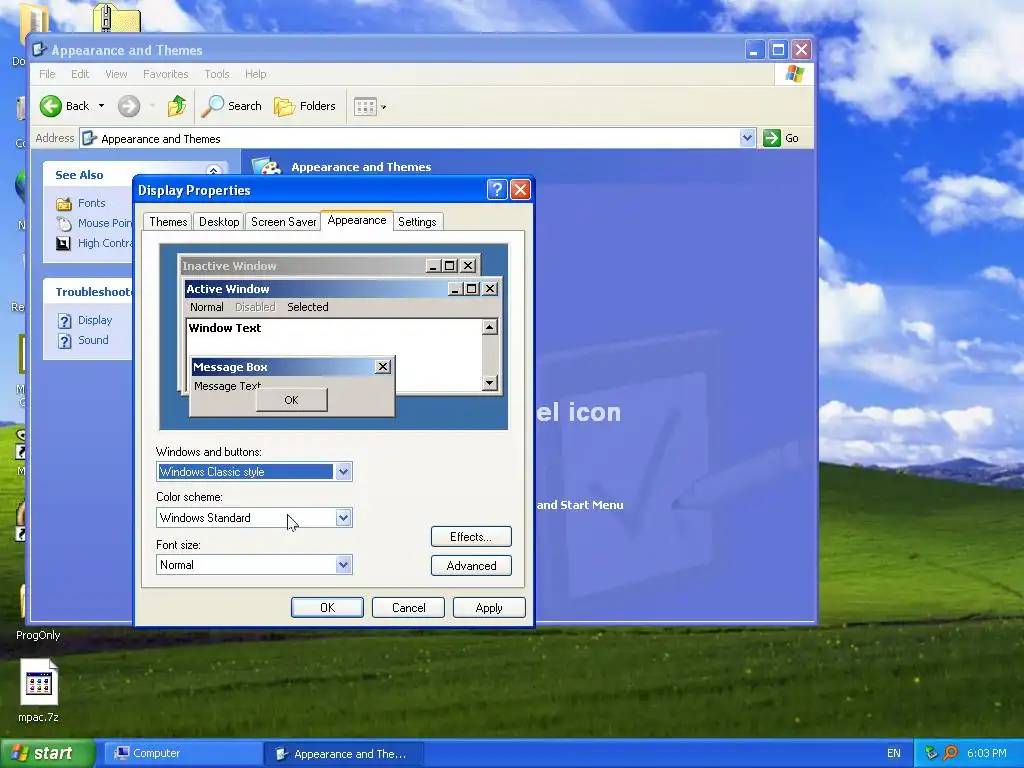1024x768 pixels.
Task: Click the Appearance and Themes palette icon
Action: 266,165
